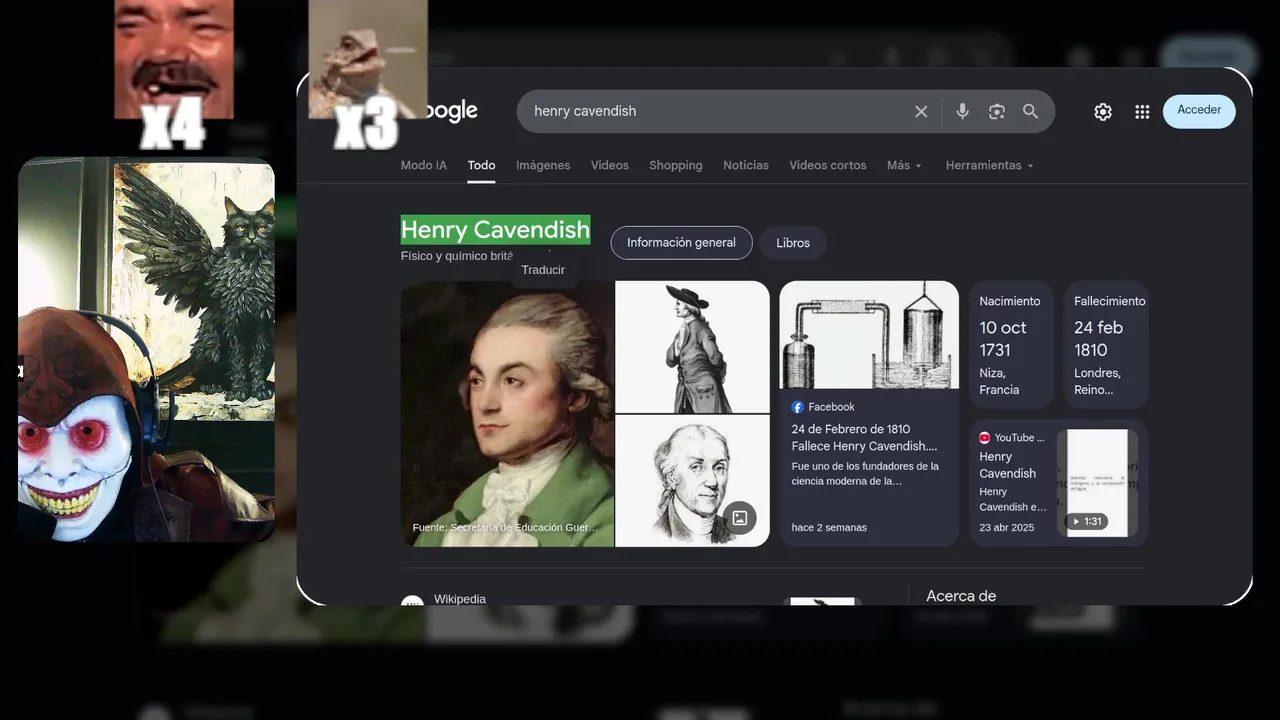Viewport: 1280px width, 720px height.
Task: Open the Videos tab
Action: [610, 165]
